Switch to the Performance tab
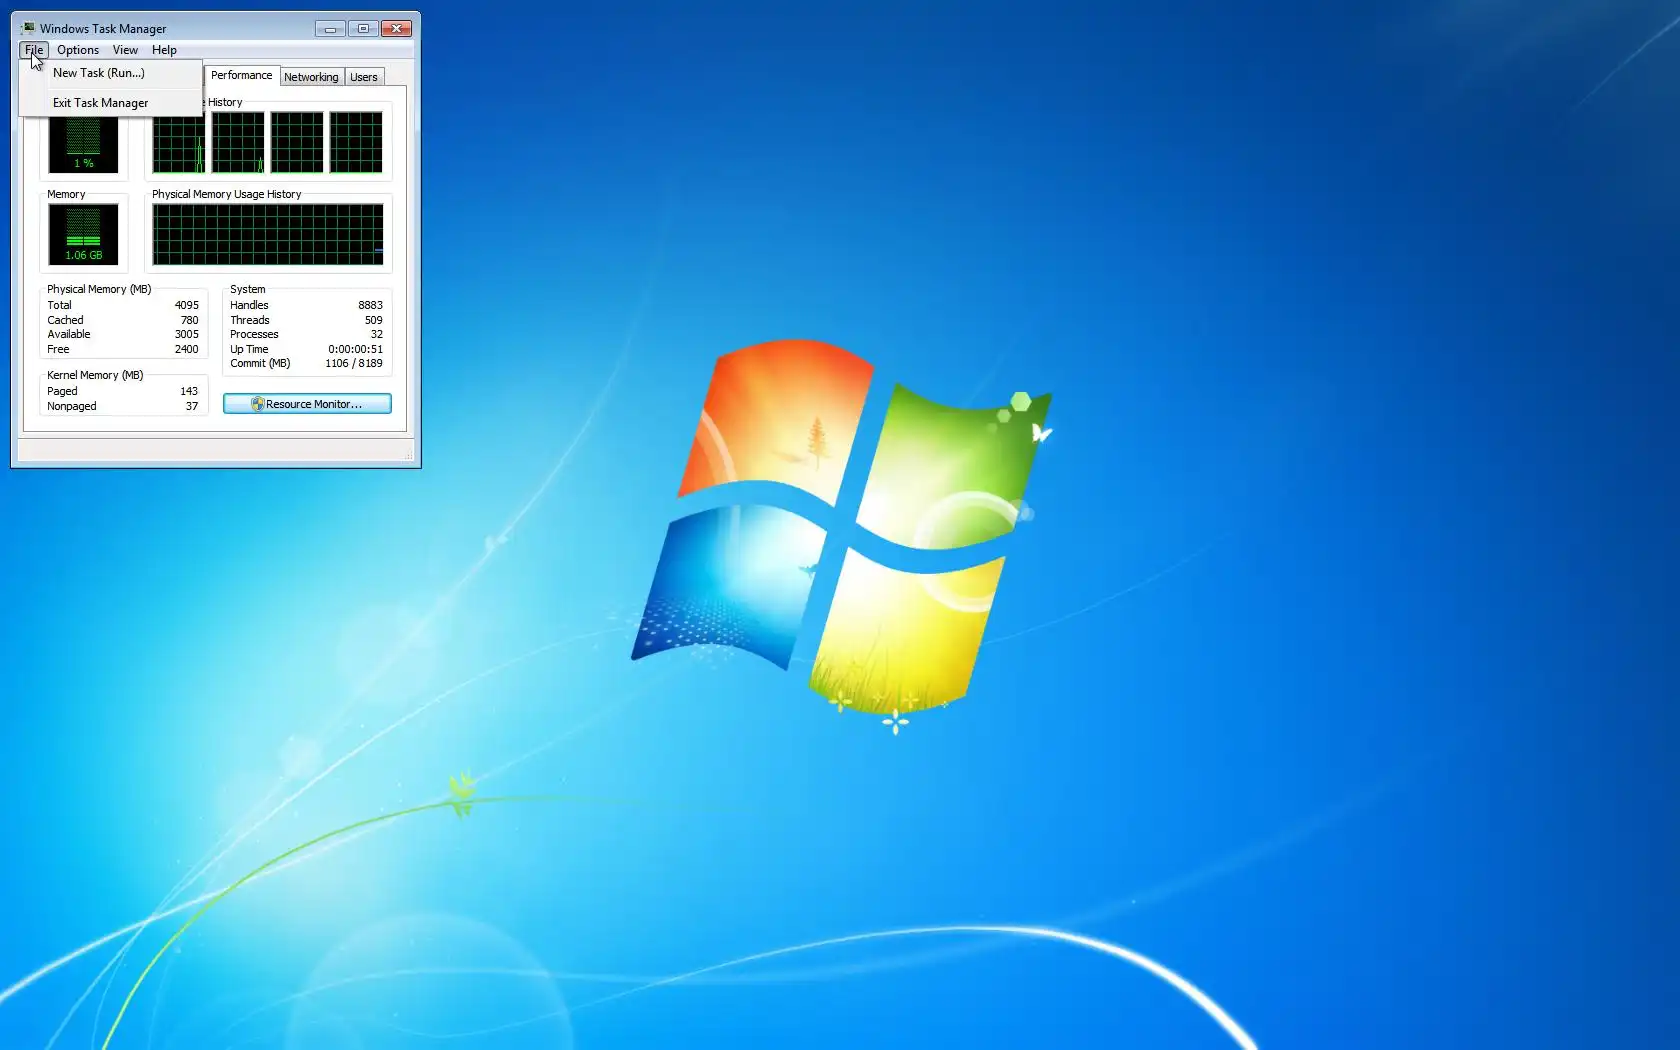 tap(241, 75)
